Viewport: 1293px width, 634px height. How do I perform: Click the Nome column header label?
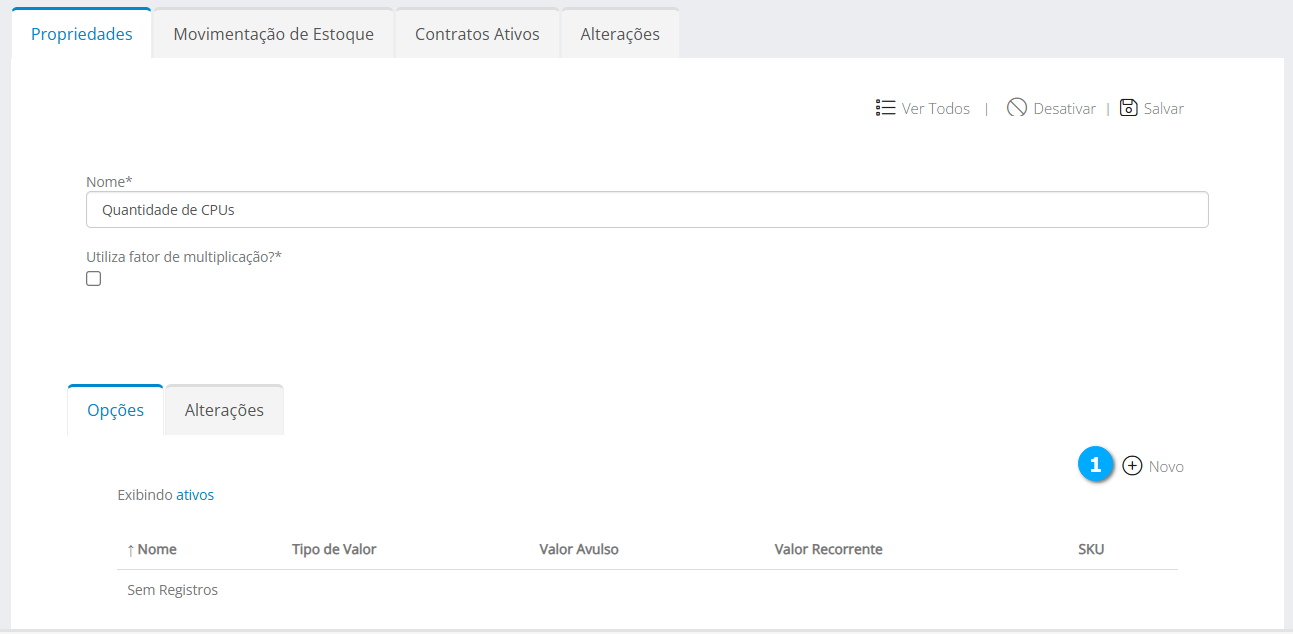157,549
